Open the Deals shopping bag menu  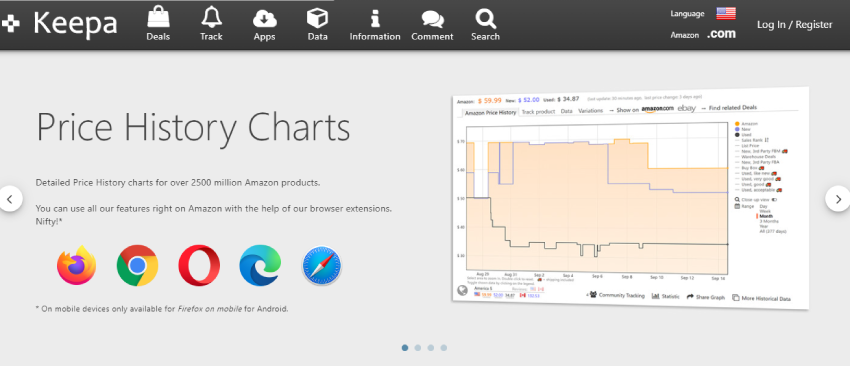pos(158,24)
